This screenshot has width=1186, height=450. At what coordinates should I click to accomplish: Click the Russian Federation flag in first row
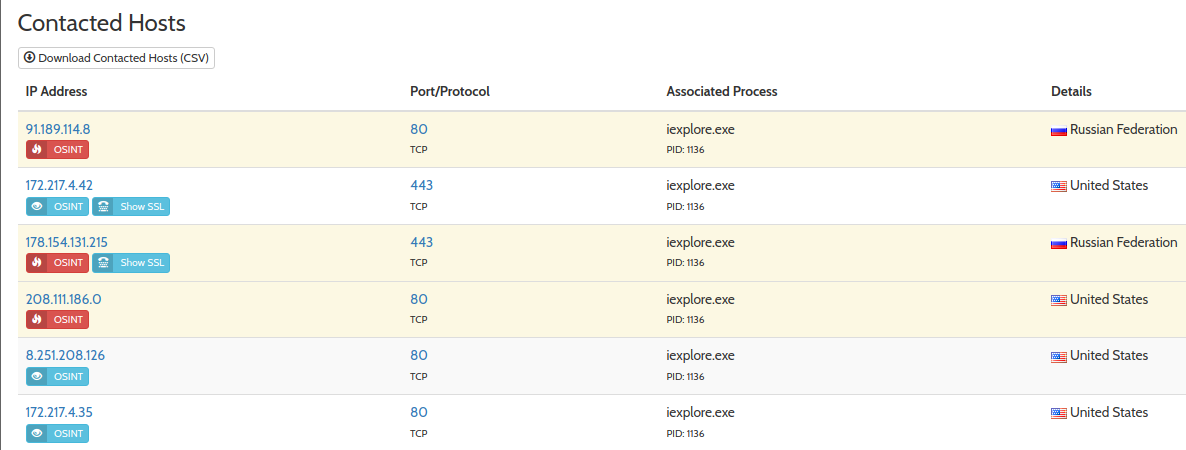point(1059,130)
